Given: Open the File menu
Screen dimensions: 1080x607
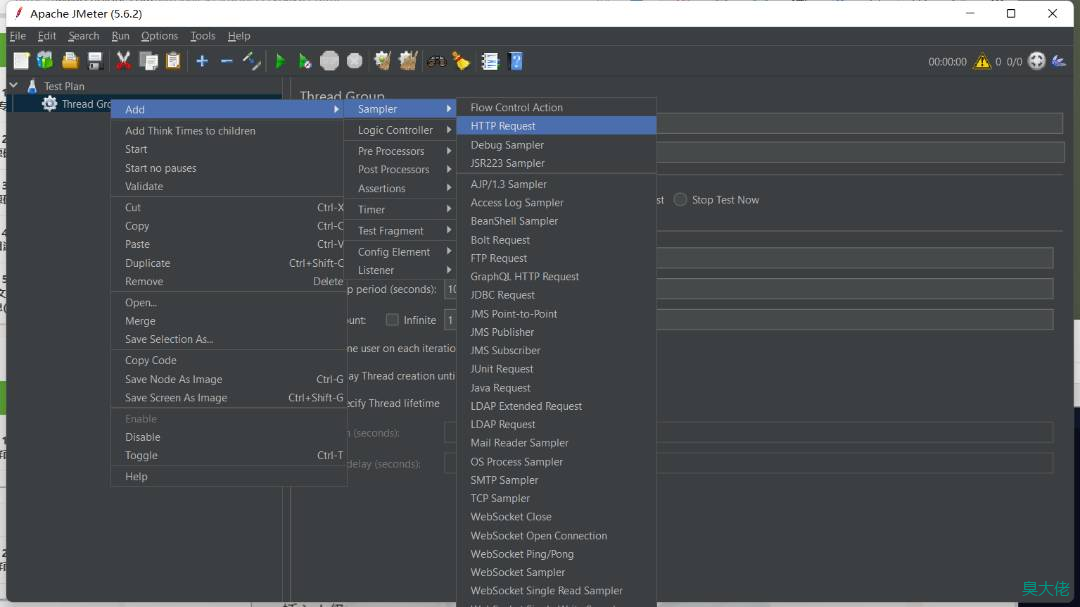Looking at the screenshot, I should click(x=18, y=36).
